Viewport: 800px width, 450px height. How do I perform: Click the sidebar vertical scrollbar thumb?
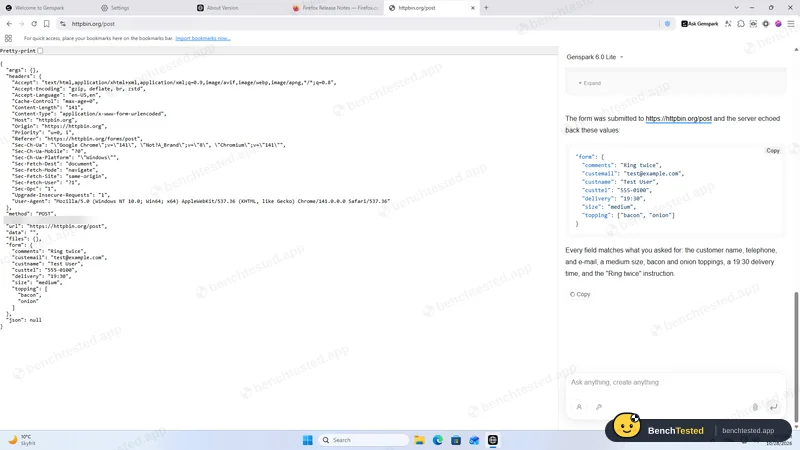(796, 357)
